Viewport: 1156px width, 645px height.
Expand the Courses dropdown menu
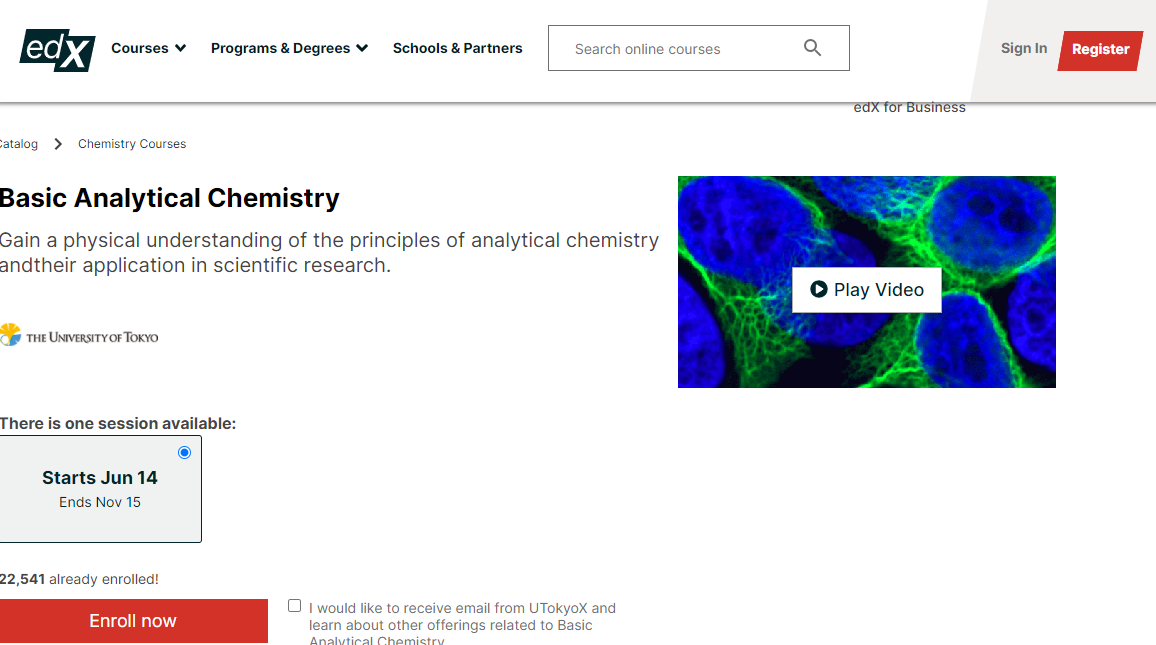(148, 48)
